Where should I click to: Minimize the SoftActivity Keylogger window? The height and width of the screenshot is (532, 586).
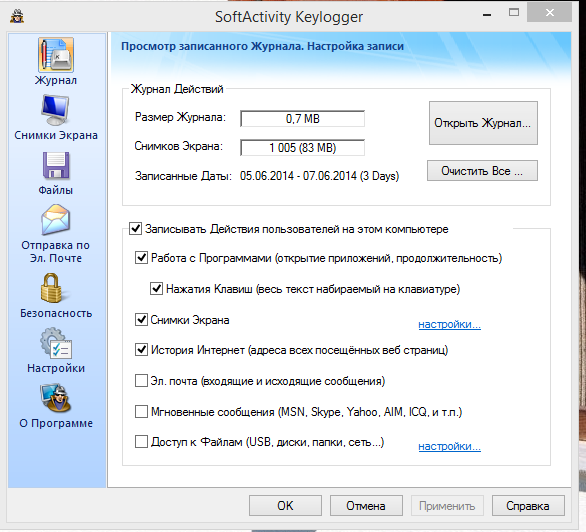tap(487, 15)
